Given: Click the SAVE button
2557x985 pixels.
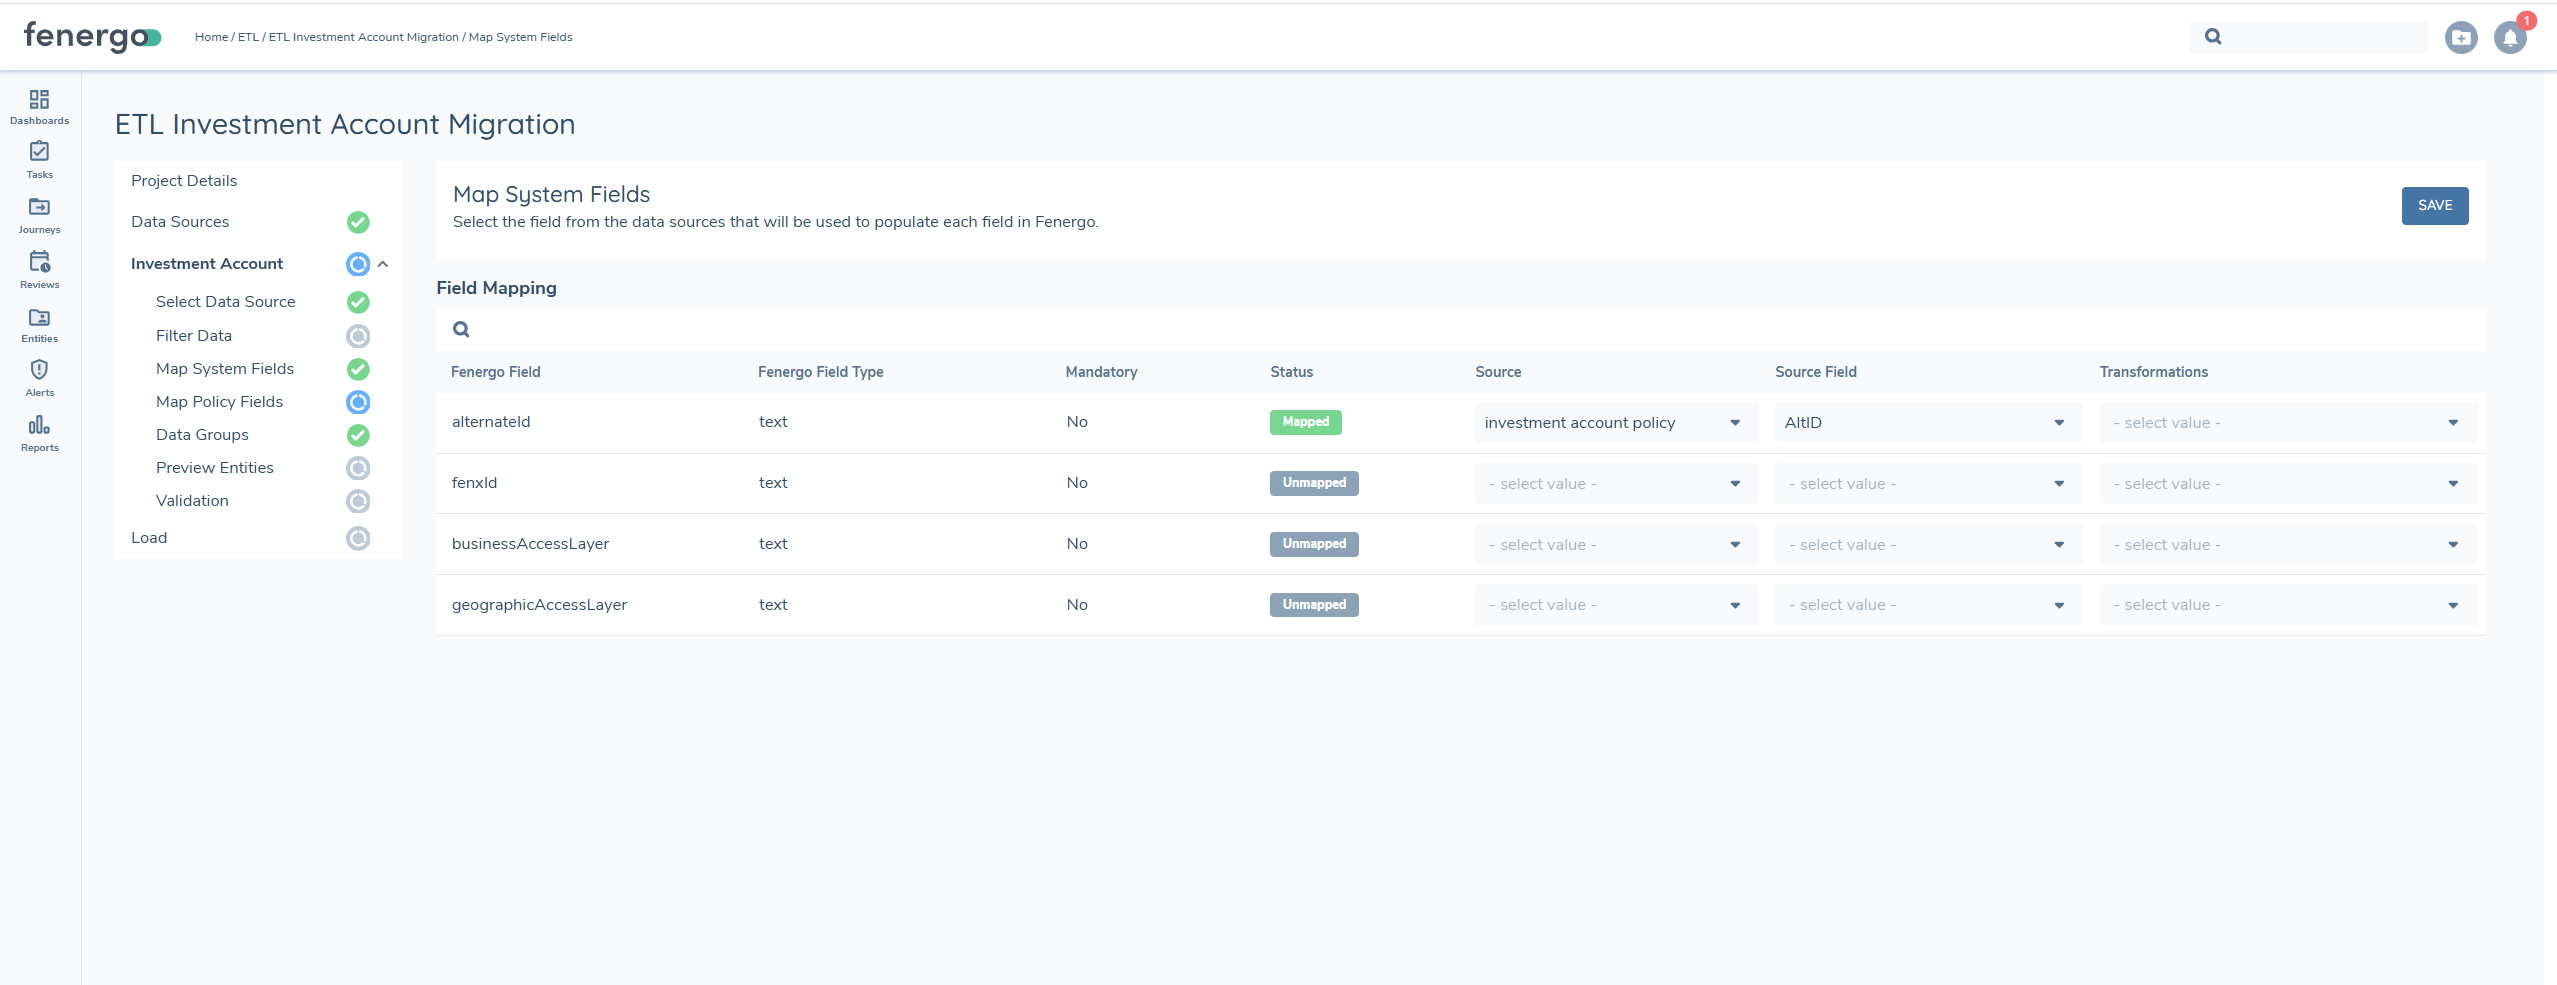Looking at the screenshot, I should coord(2434,205).
